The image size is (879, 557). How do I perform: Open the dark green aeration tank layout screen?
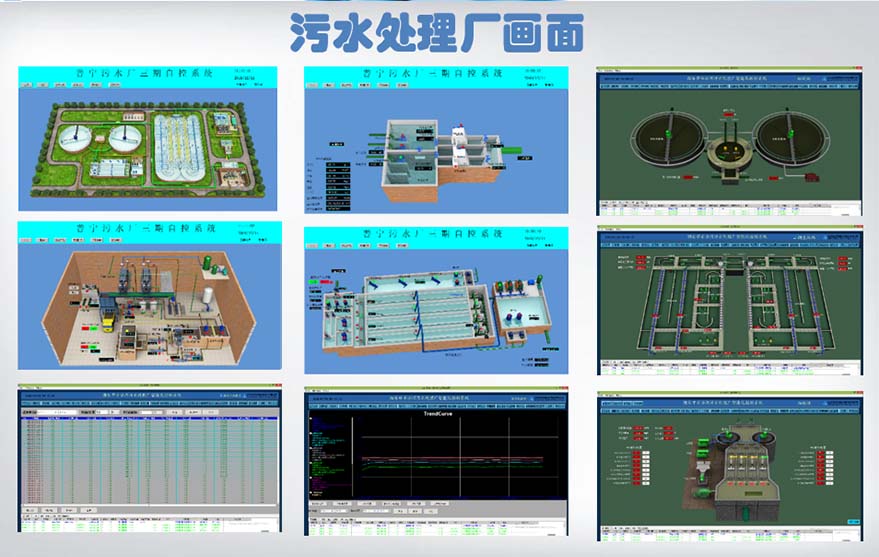point(729,302)
